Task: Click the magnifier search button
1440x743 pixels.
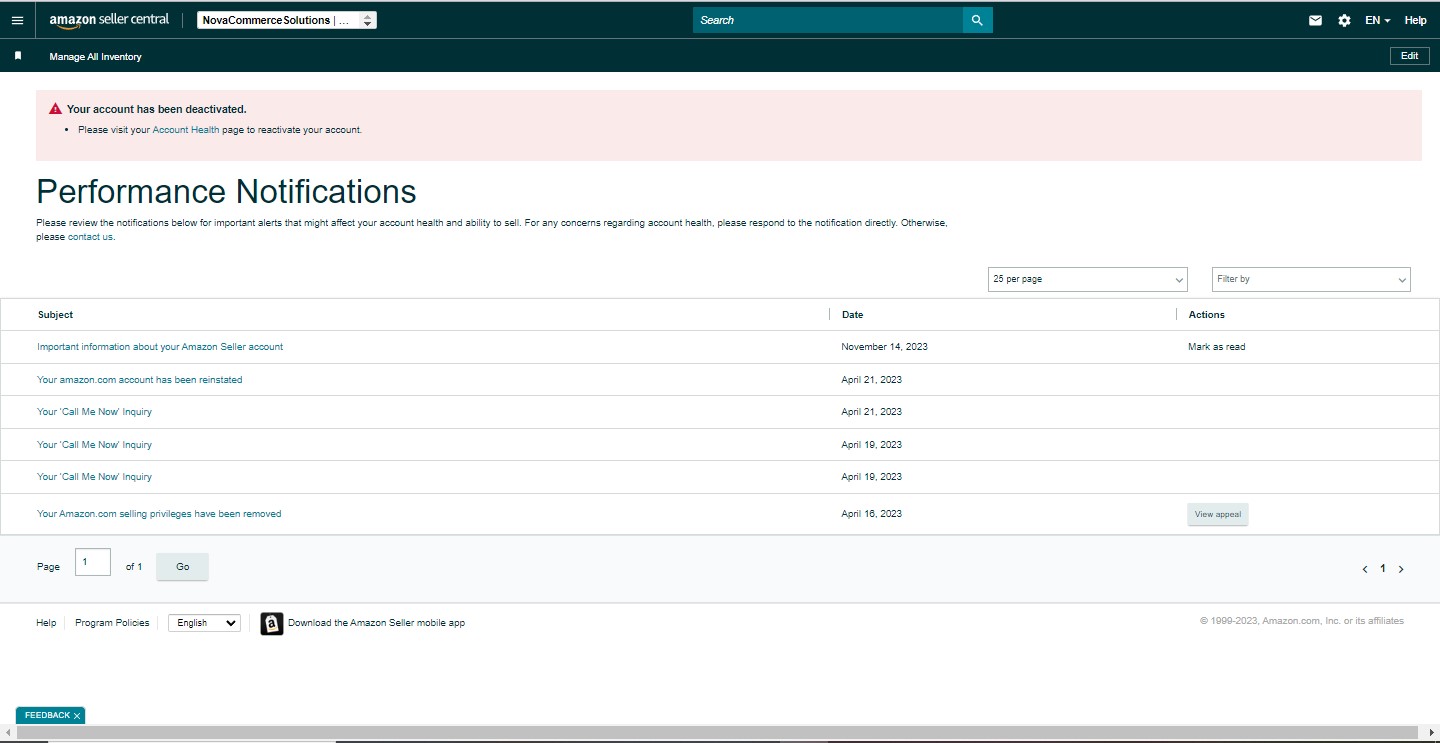Action: point(977,20)
